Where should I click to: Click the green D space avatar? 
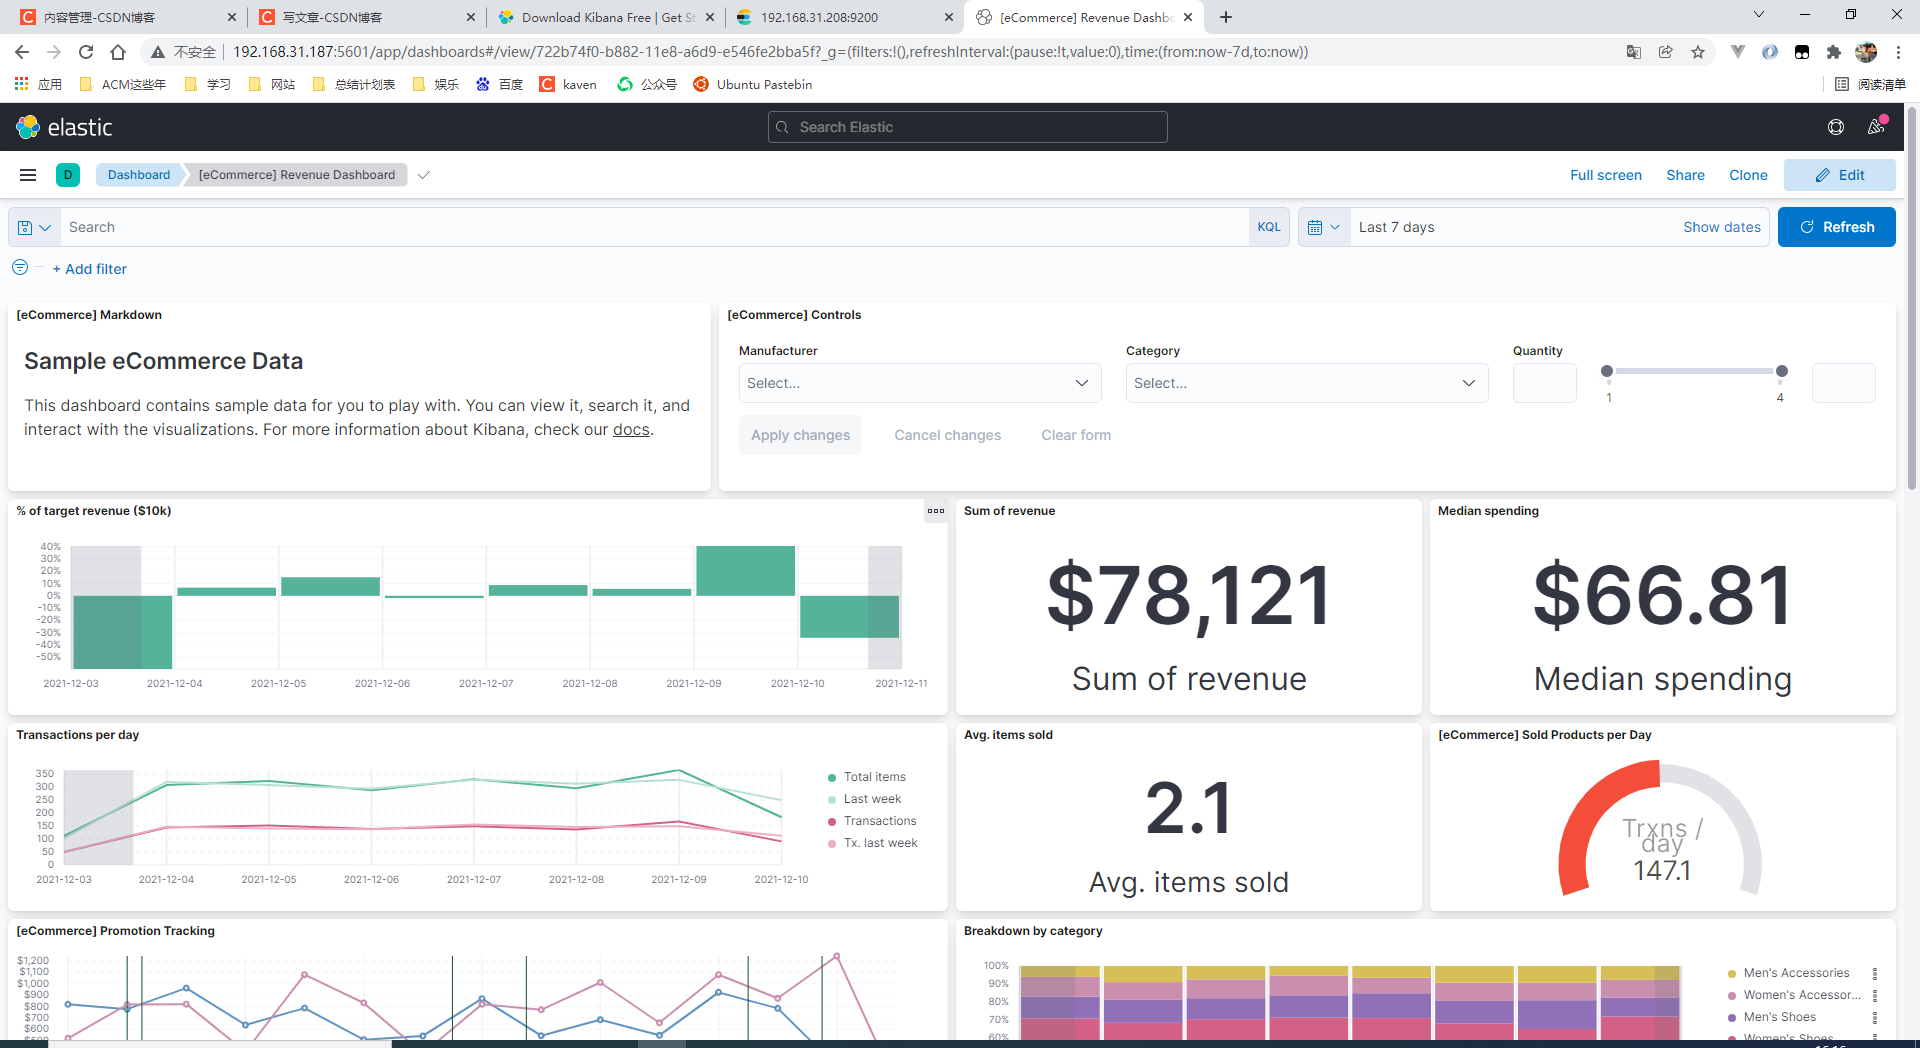pos(68,175)
